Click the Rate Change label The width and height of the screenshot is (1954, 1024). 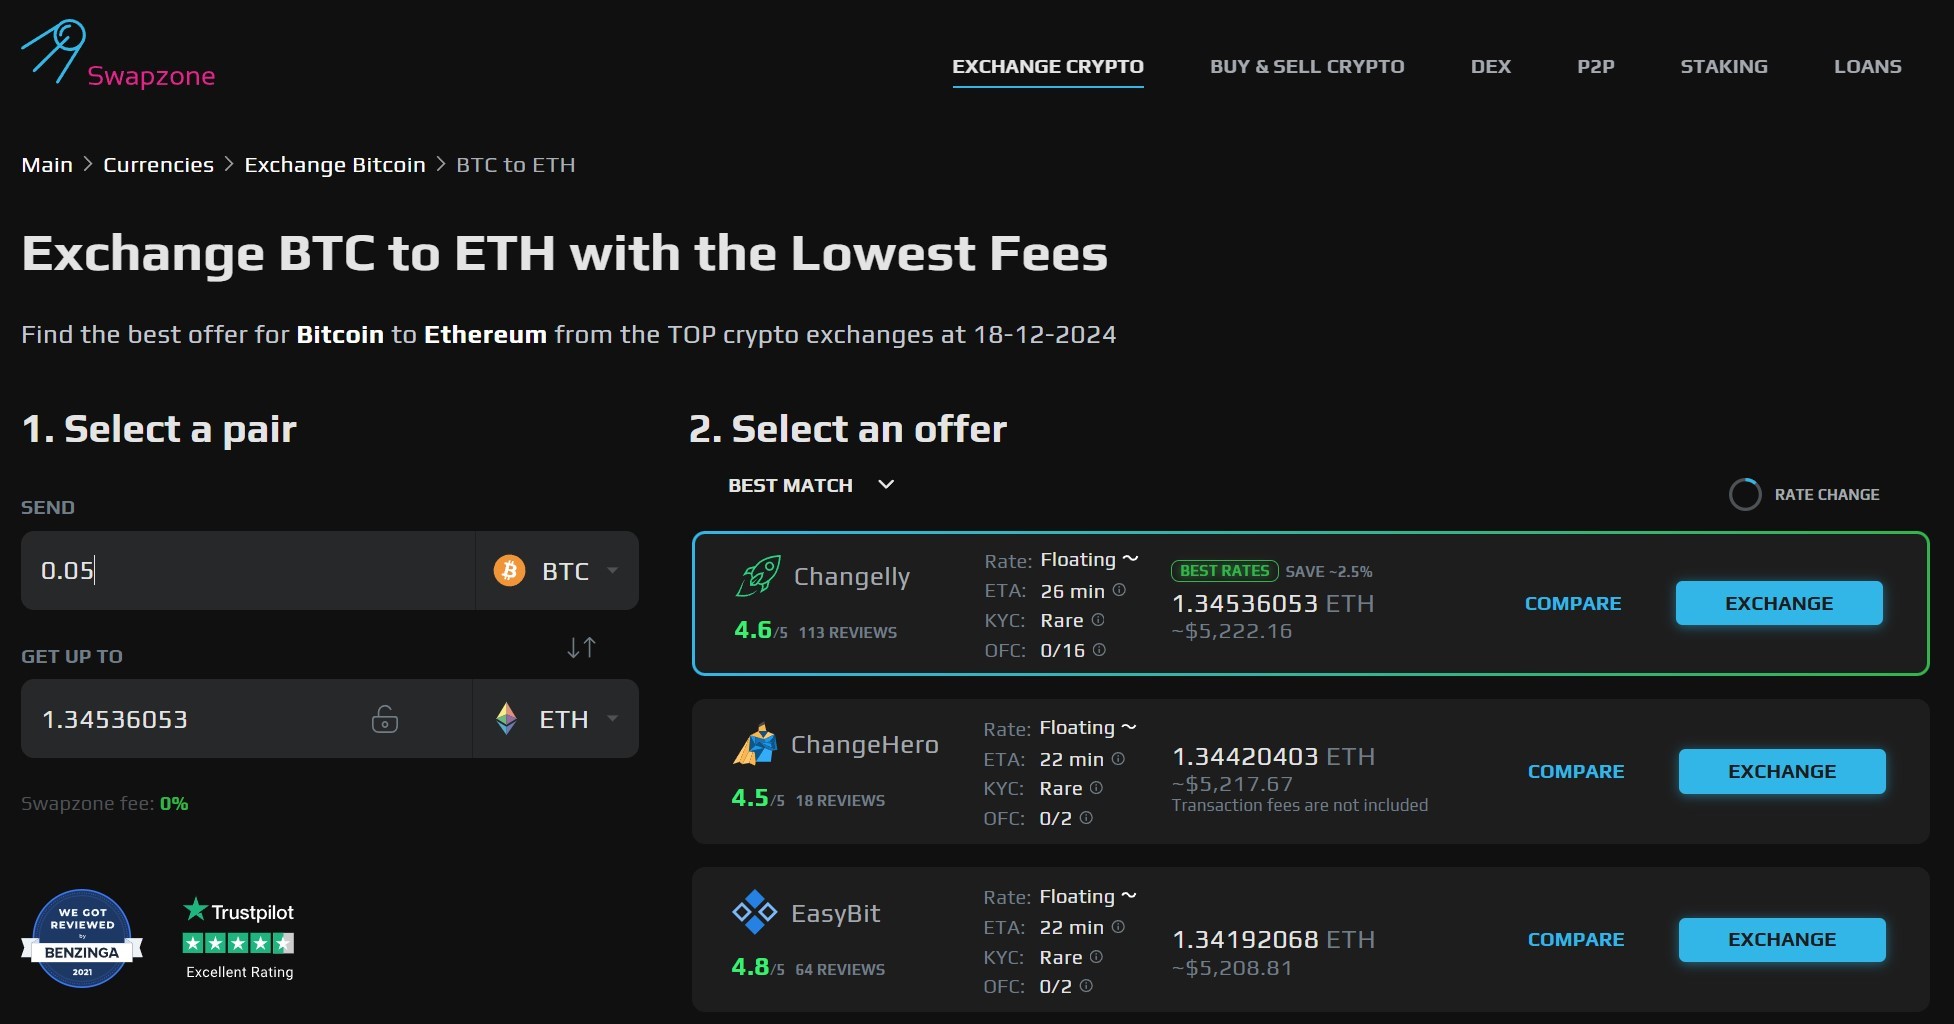[1827, 495]
